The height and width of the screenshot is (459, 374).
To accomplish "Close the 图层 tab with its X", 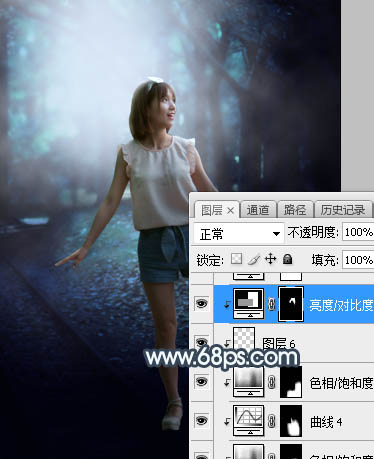I will 230,211.
